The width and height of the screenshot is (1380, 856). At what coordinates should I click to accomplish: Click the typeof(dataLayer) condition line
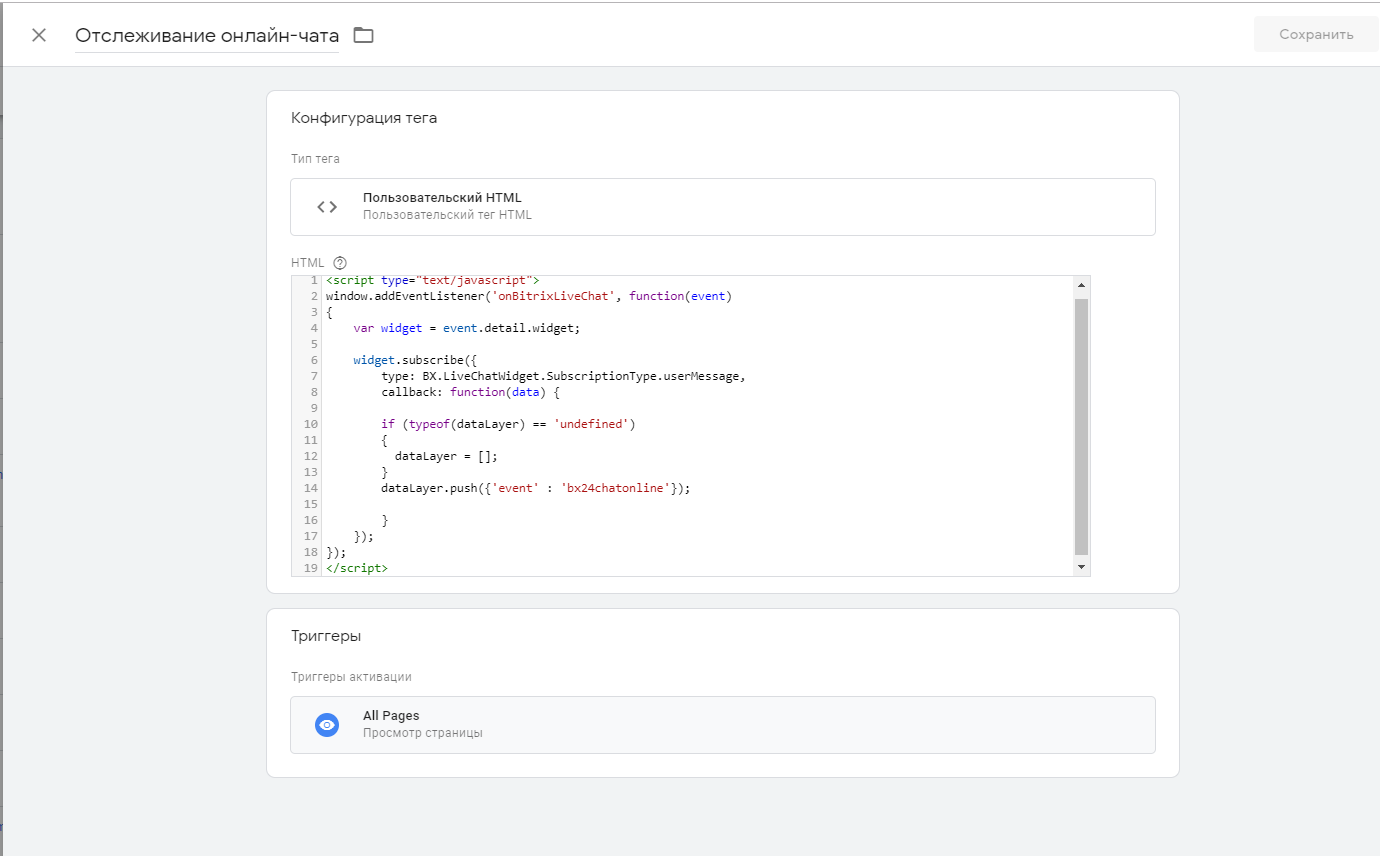pyautogui.click(x=508, y=424)
